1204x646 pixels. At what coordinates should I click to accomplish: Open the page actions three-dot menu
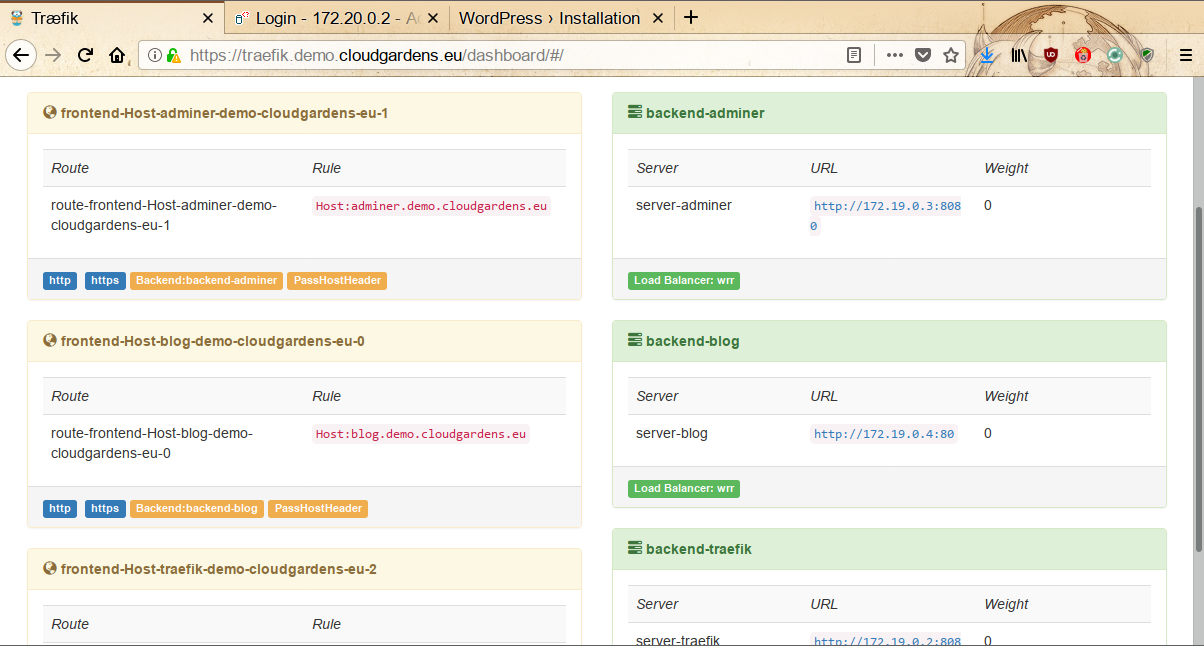(x=895, y=56)
